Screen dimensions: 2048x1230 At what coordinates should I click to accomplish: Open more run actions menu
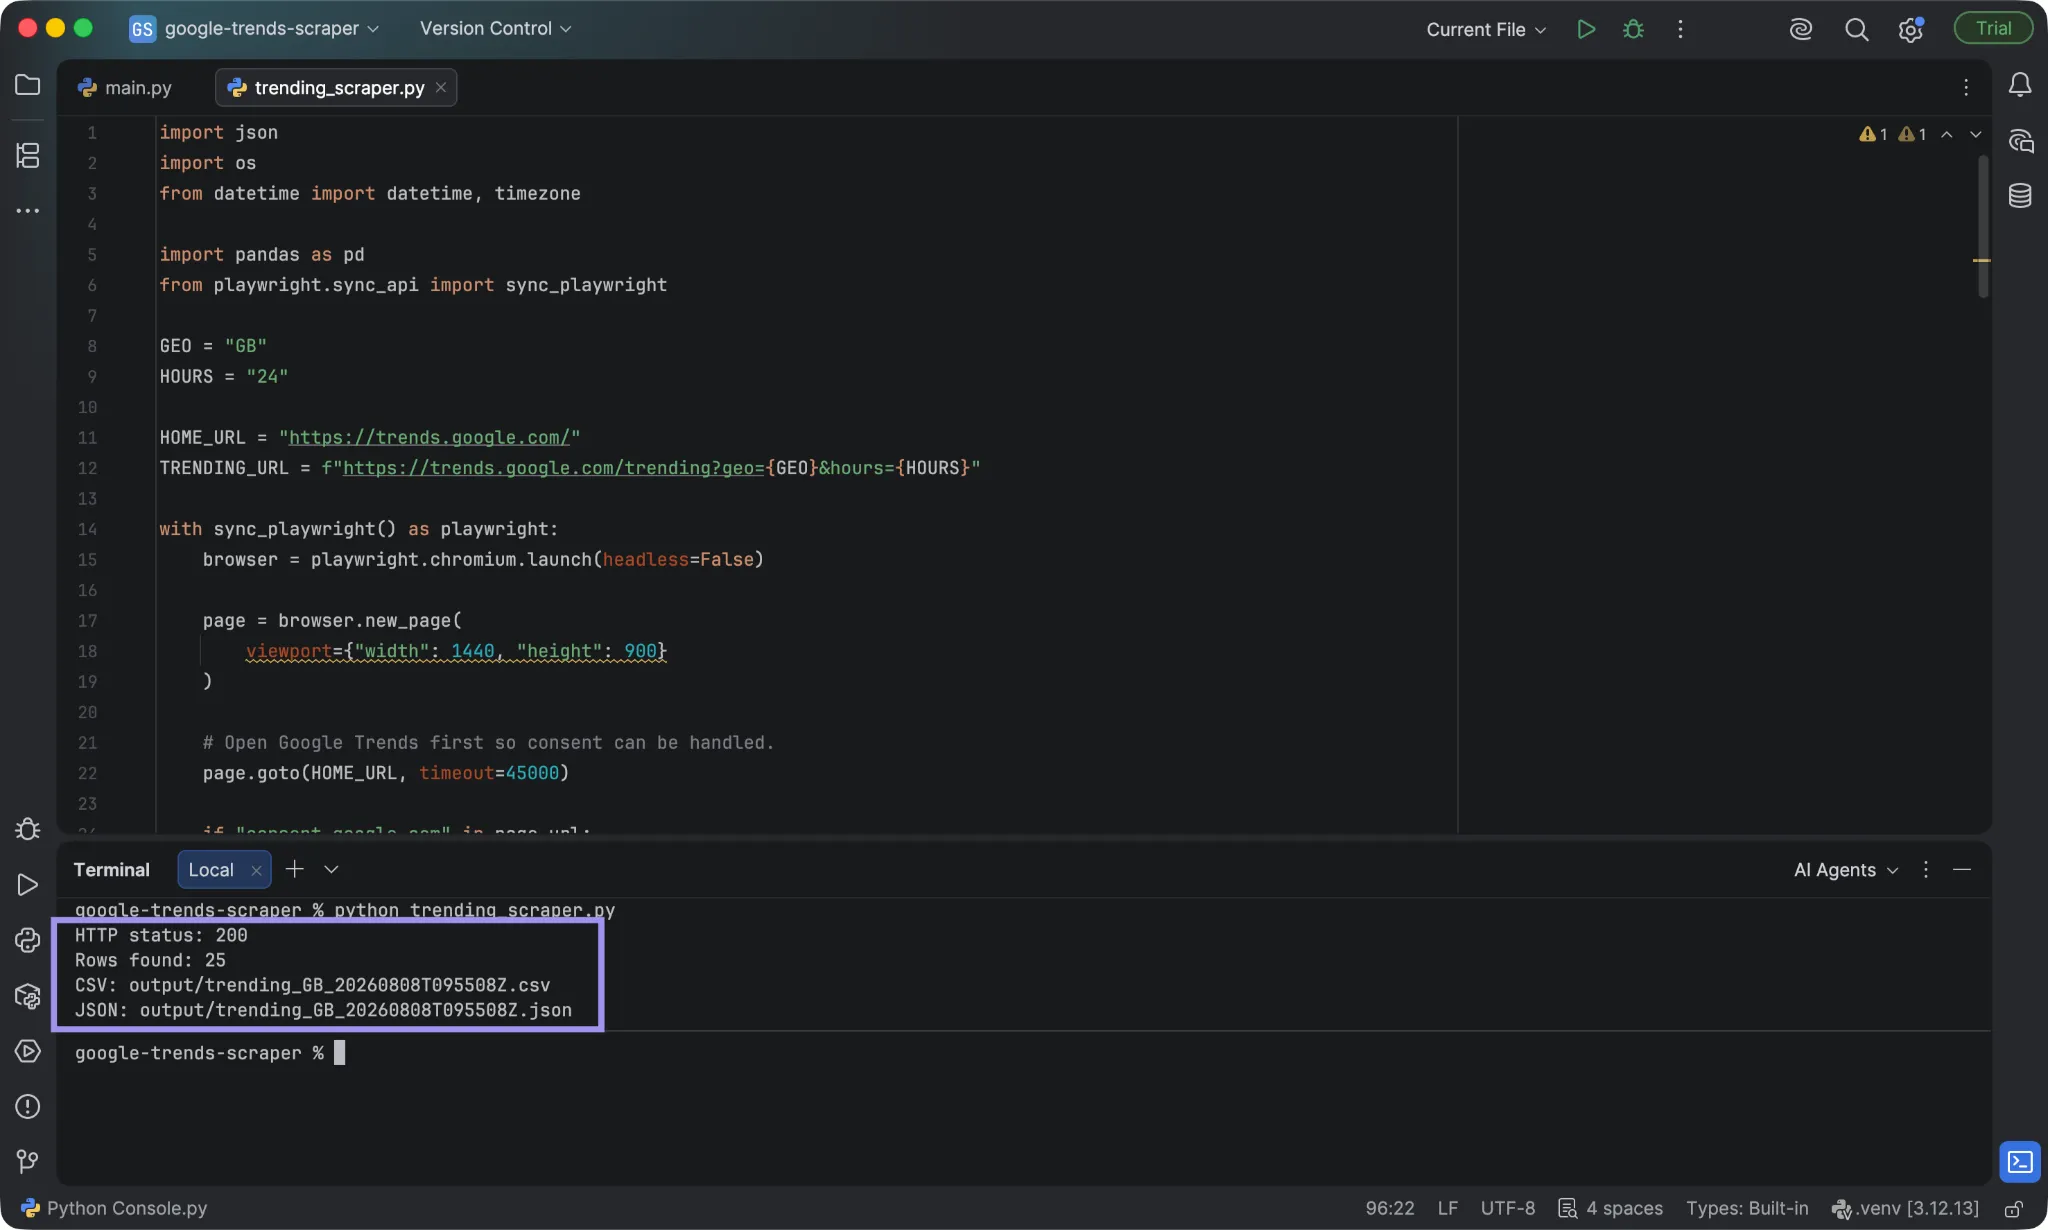1680,29
